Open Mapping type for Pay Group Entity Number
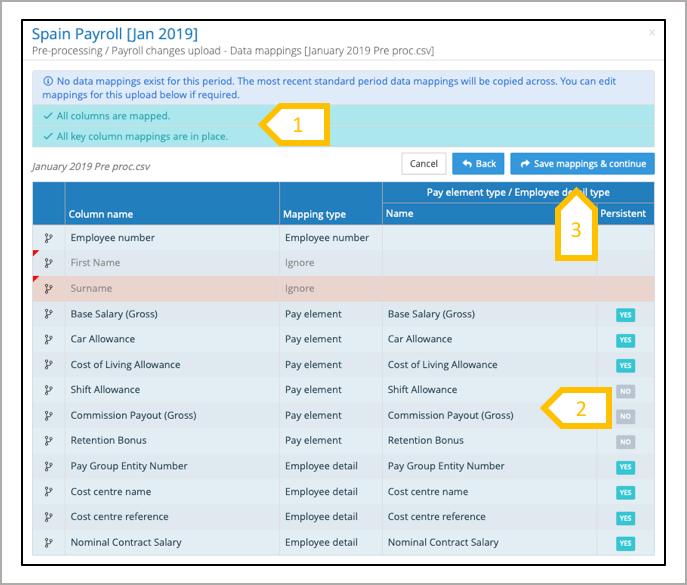Screen dimensions: 687x585 click(321, 466)
